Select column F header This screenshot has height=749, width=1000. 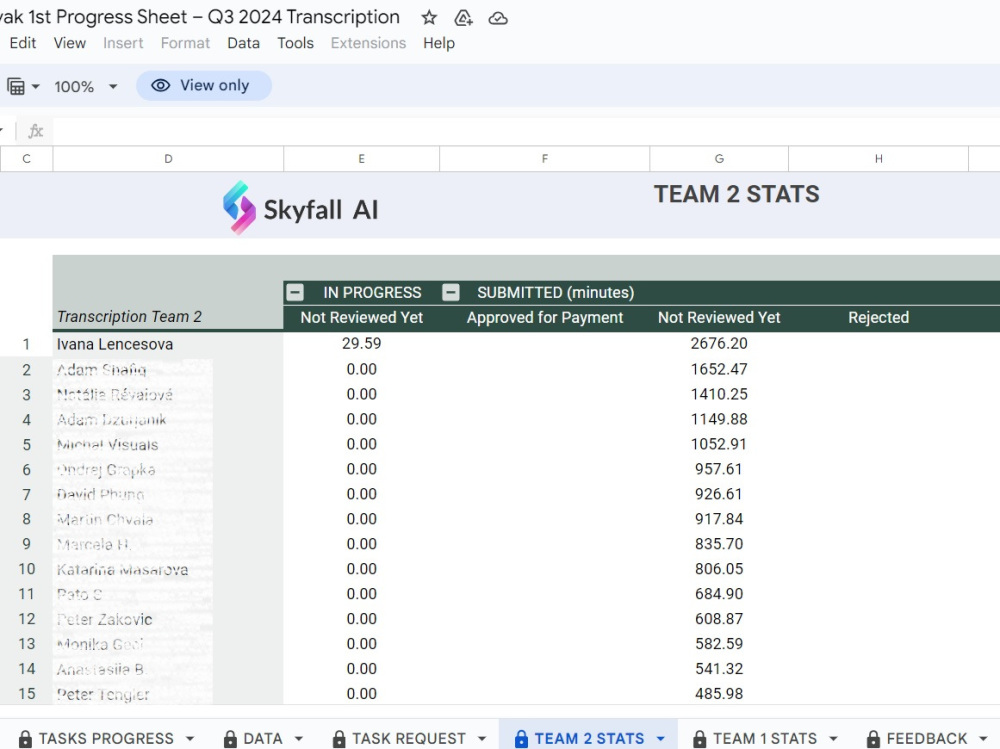pyautogui.click(x=545, y=159)
